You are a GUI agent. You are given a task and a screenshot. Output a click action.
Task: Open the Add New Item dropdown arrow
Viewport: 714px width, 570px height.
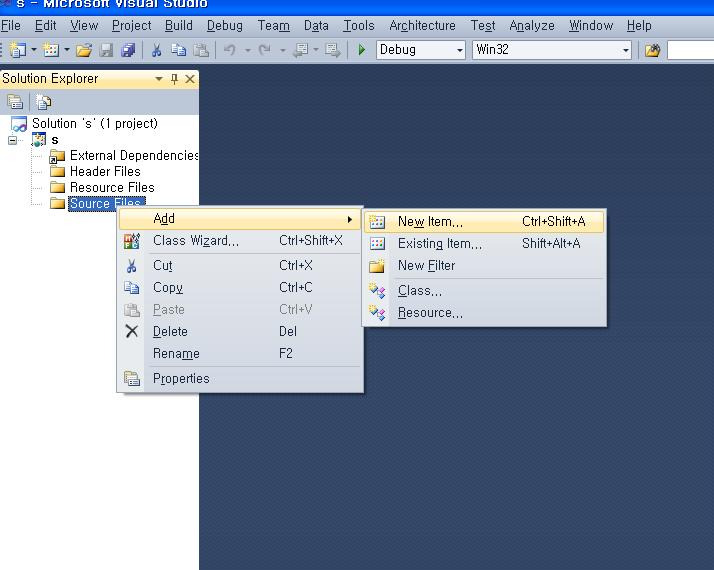coord(67,50)
